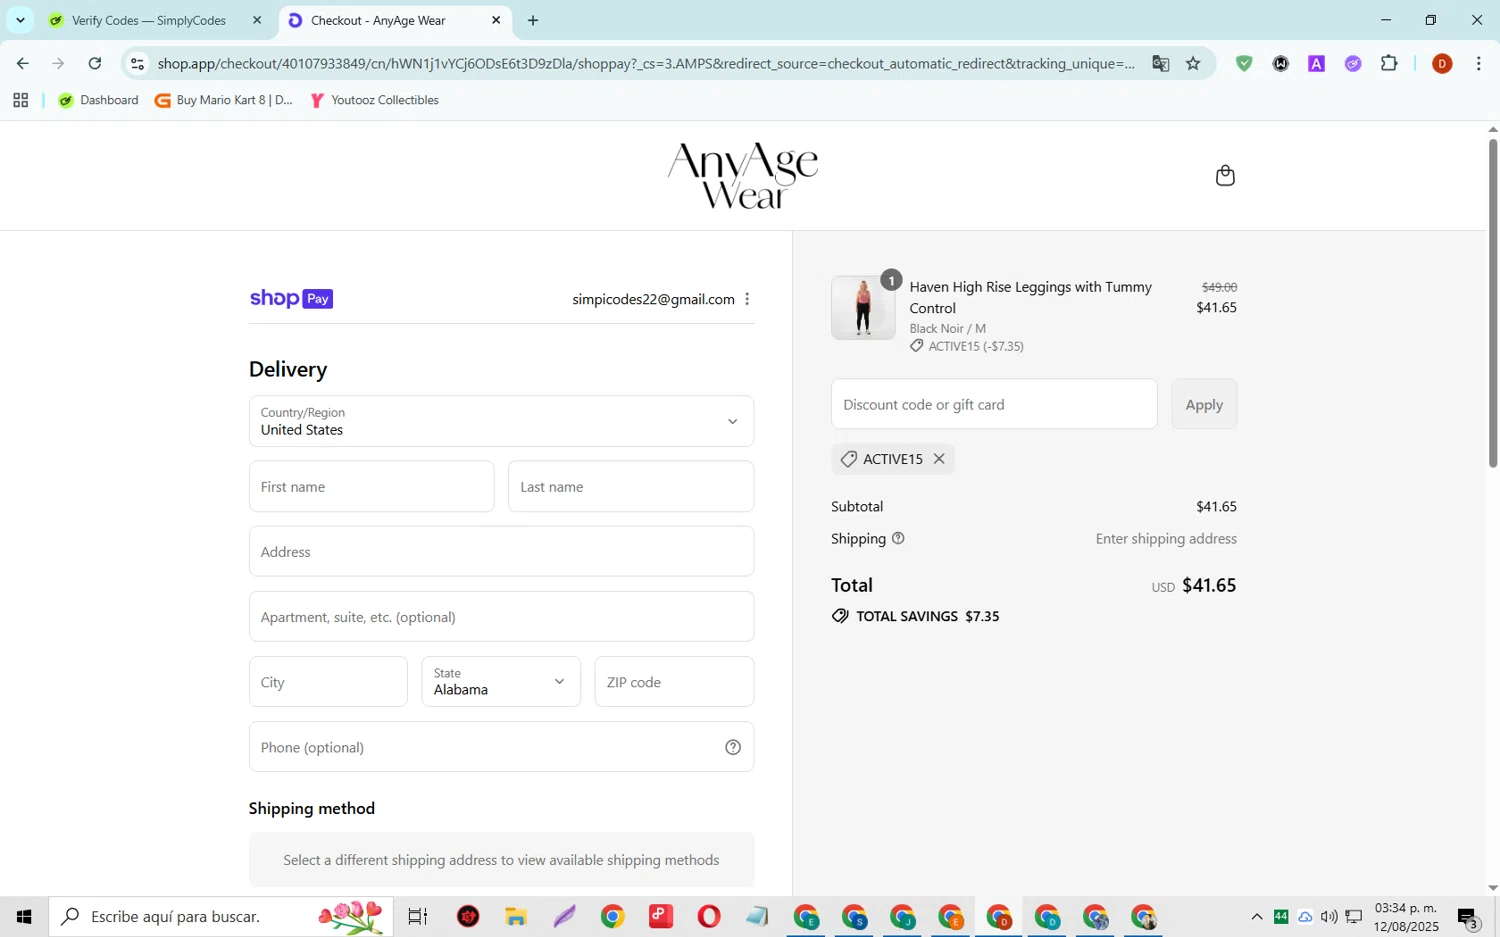Click the Shop Pay logo
This screenshot has height=937, width=1500.
(x=291, y=298)
